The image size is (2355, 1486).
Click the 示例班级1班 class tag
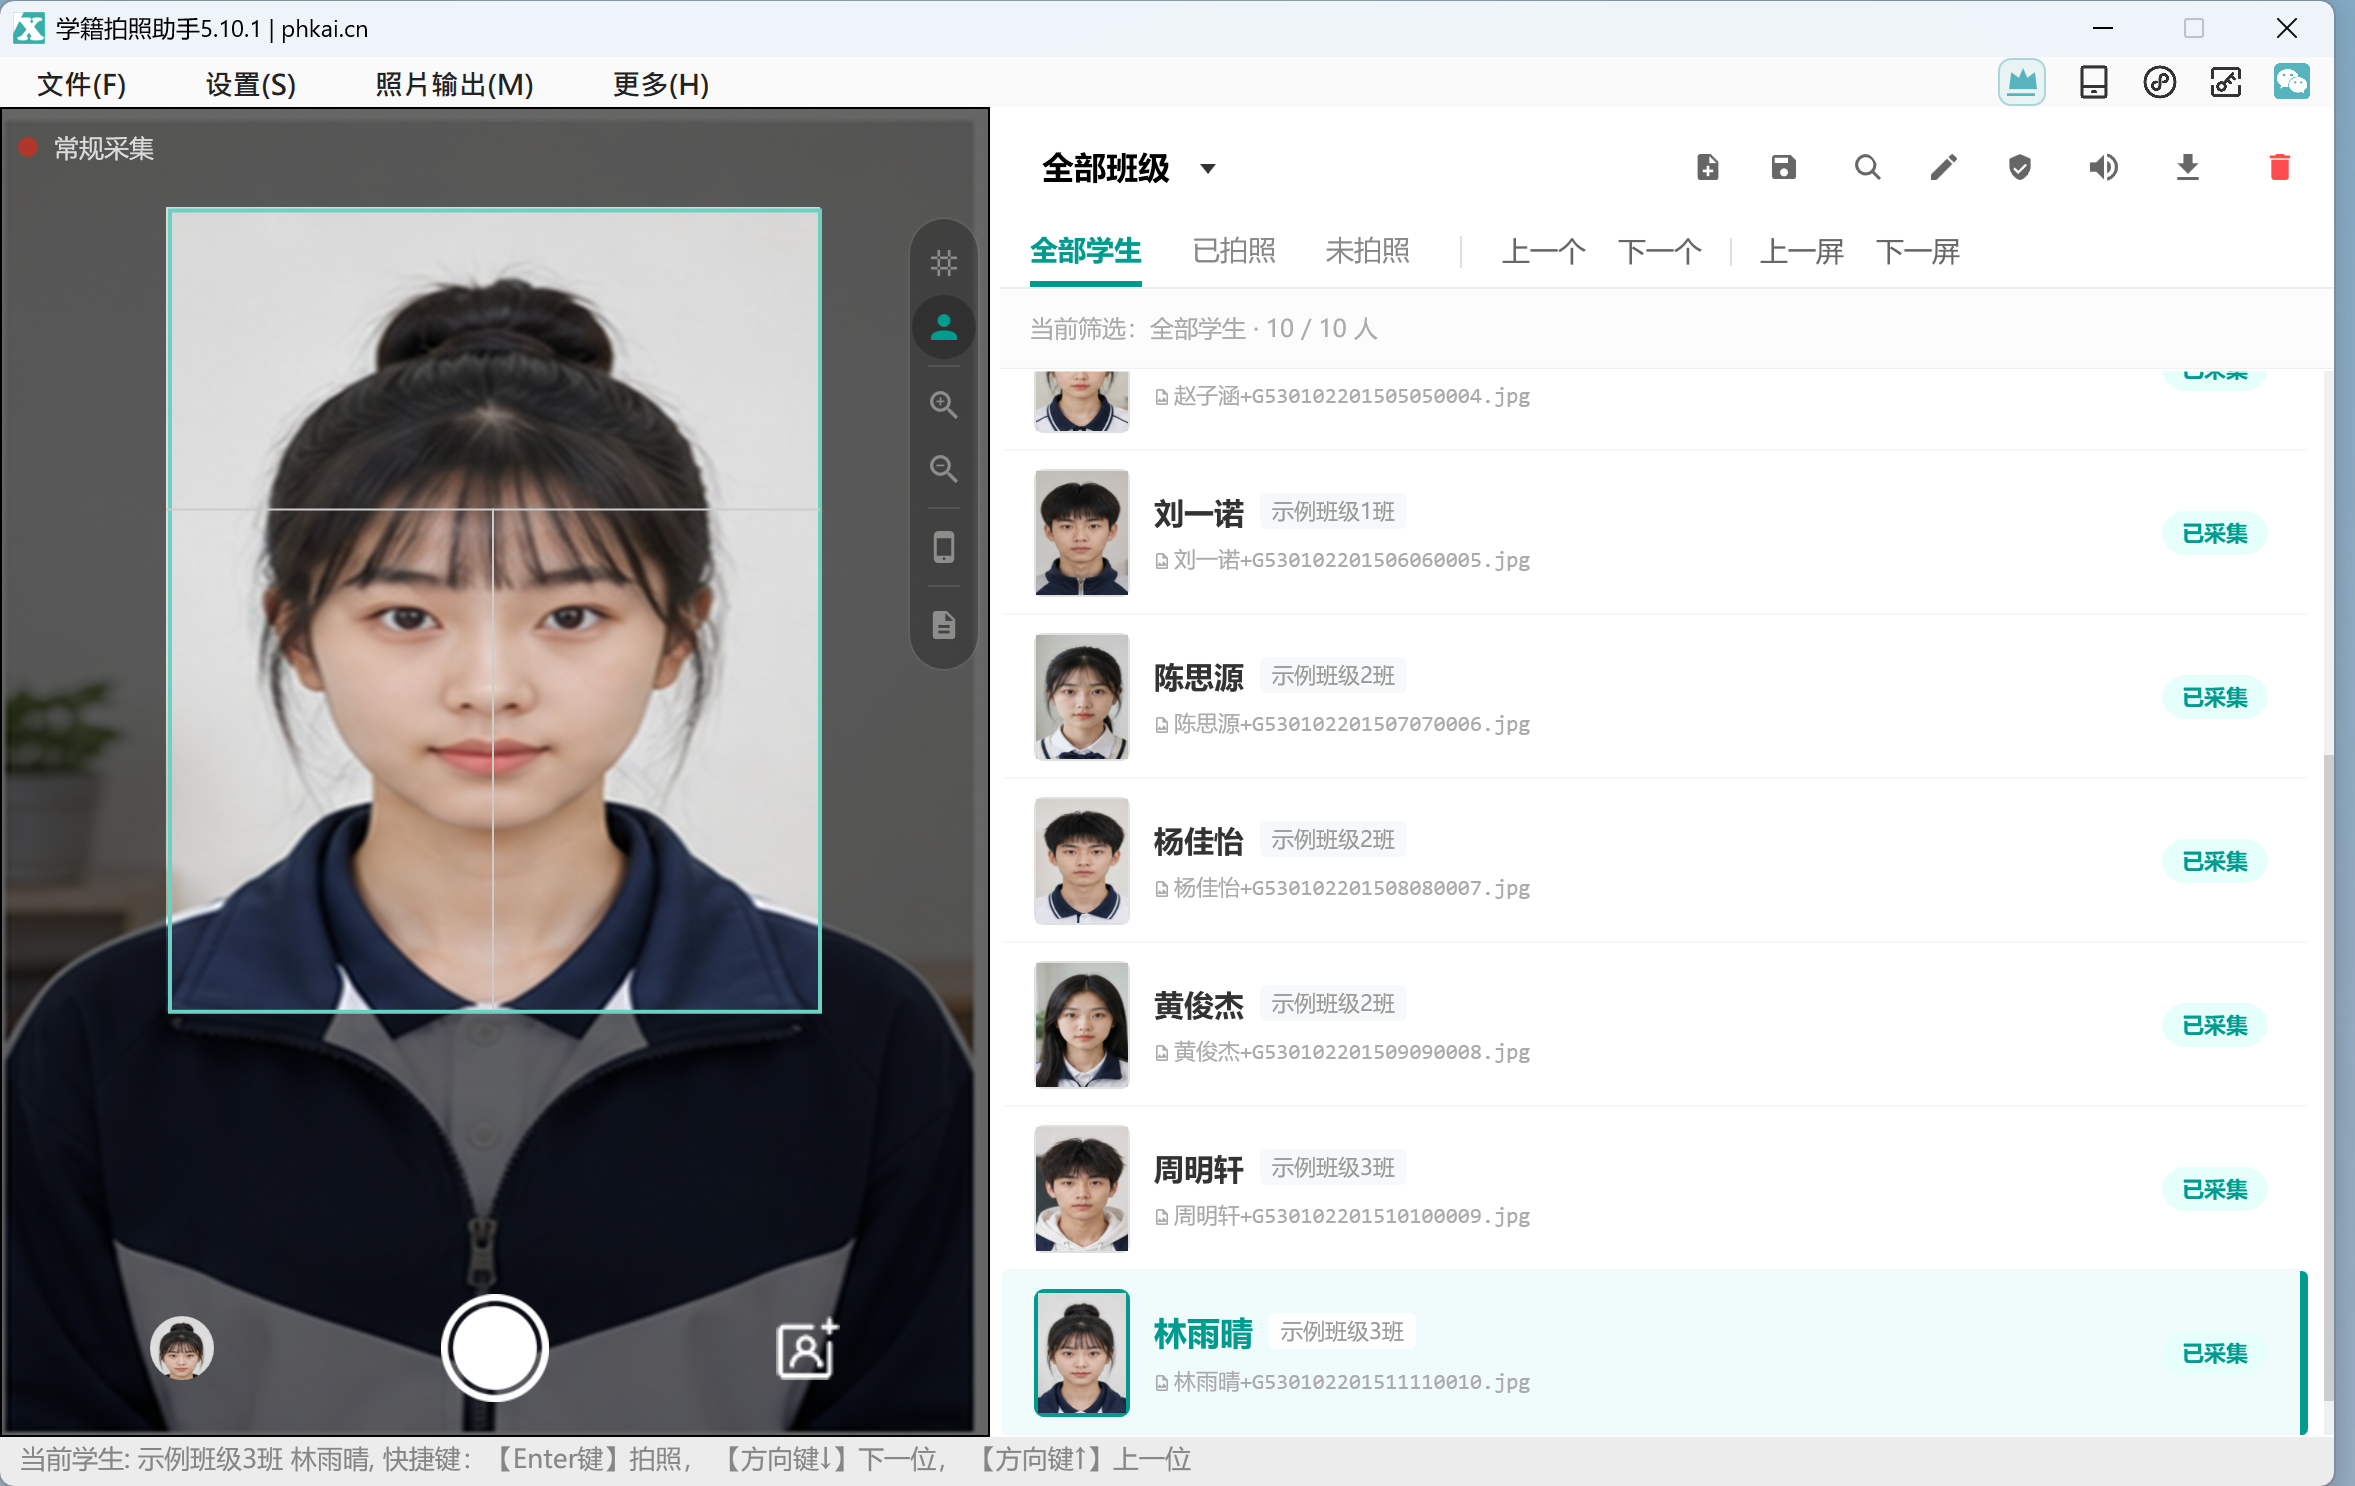click(1332, 512)
